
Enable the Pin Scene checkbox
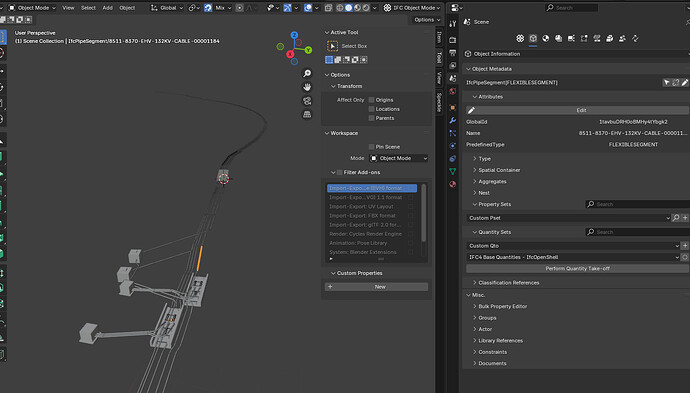click(371, 147)
